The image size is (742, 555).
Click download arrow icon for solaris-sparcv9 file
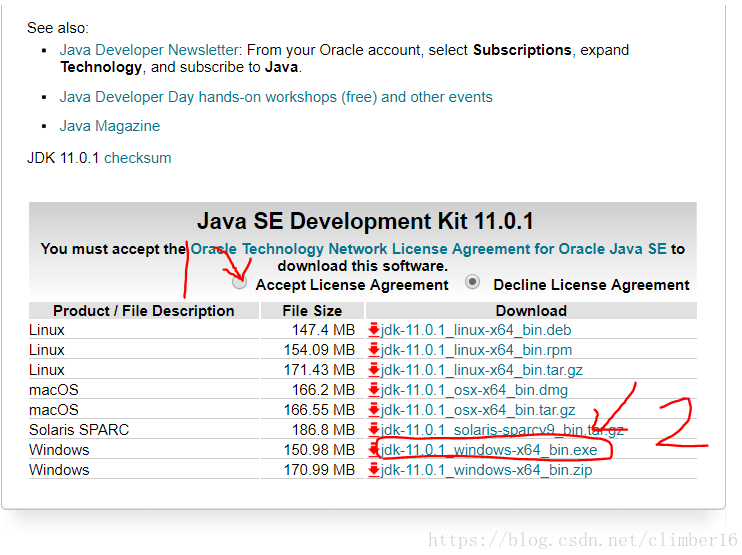click(374, 429)
